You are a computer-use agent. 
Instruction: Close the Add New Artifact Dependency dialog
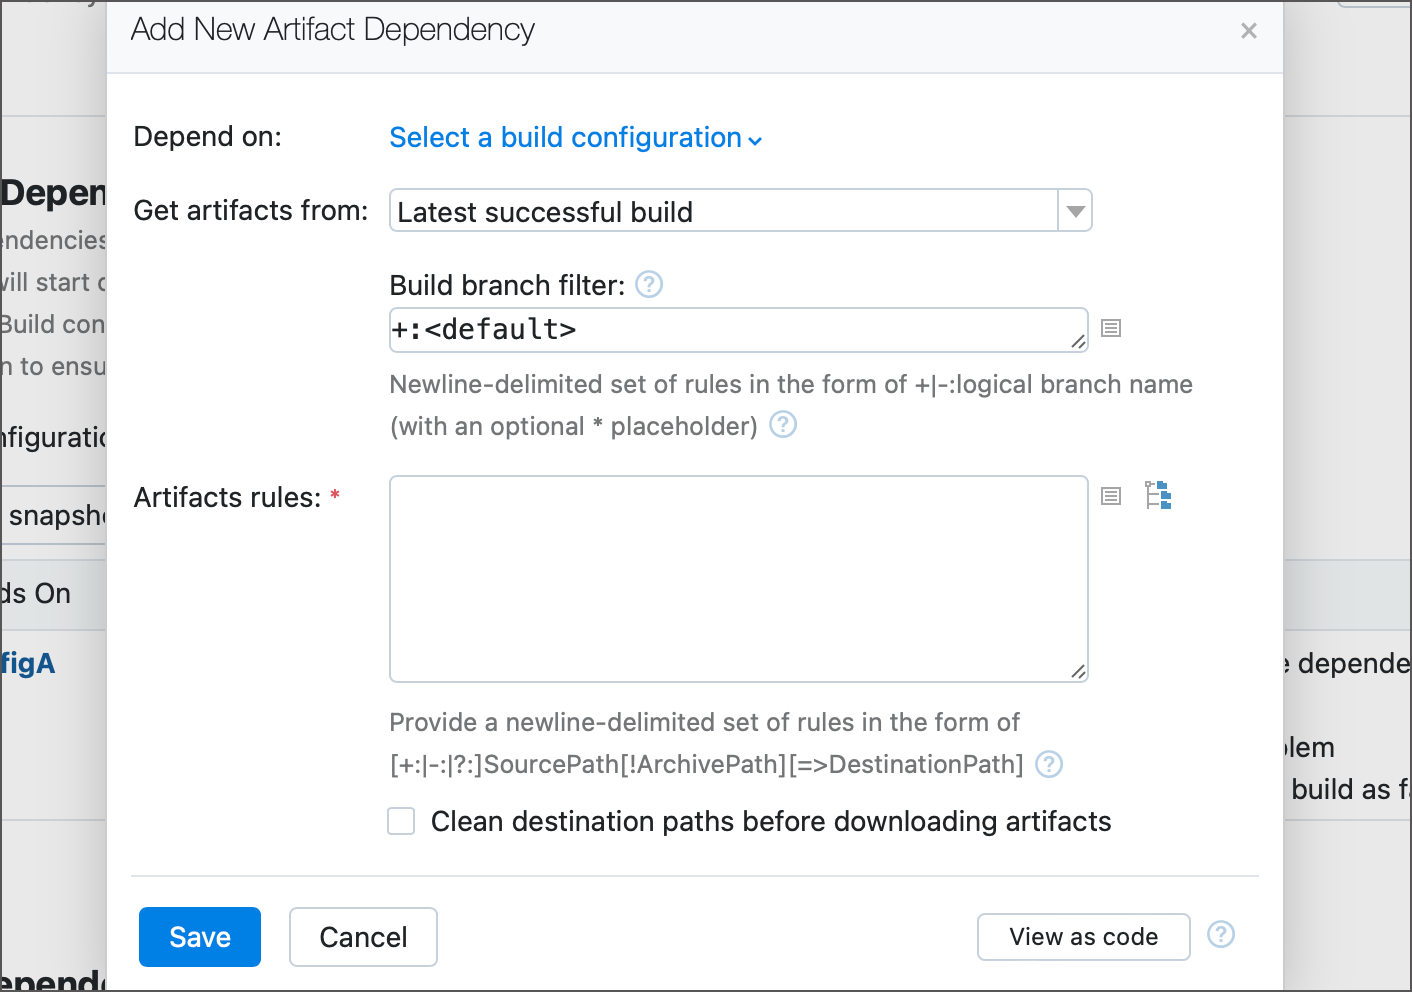1248,30
